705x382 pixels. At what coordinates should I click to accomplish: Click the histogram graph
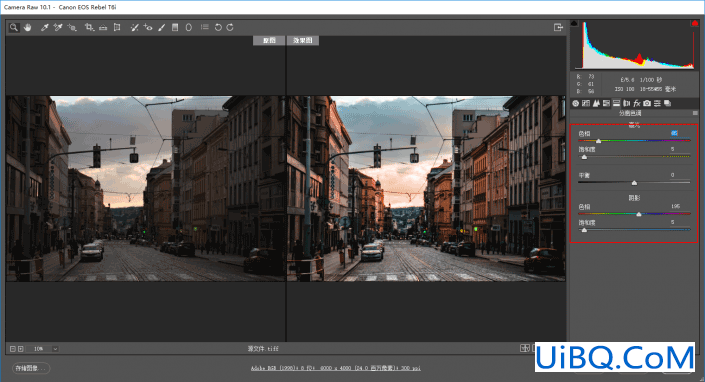point(634,45)
